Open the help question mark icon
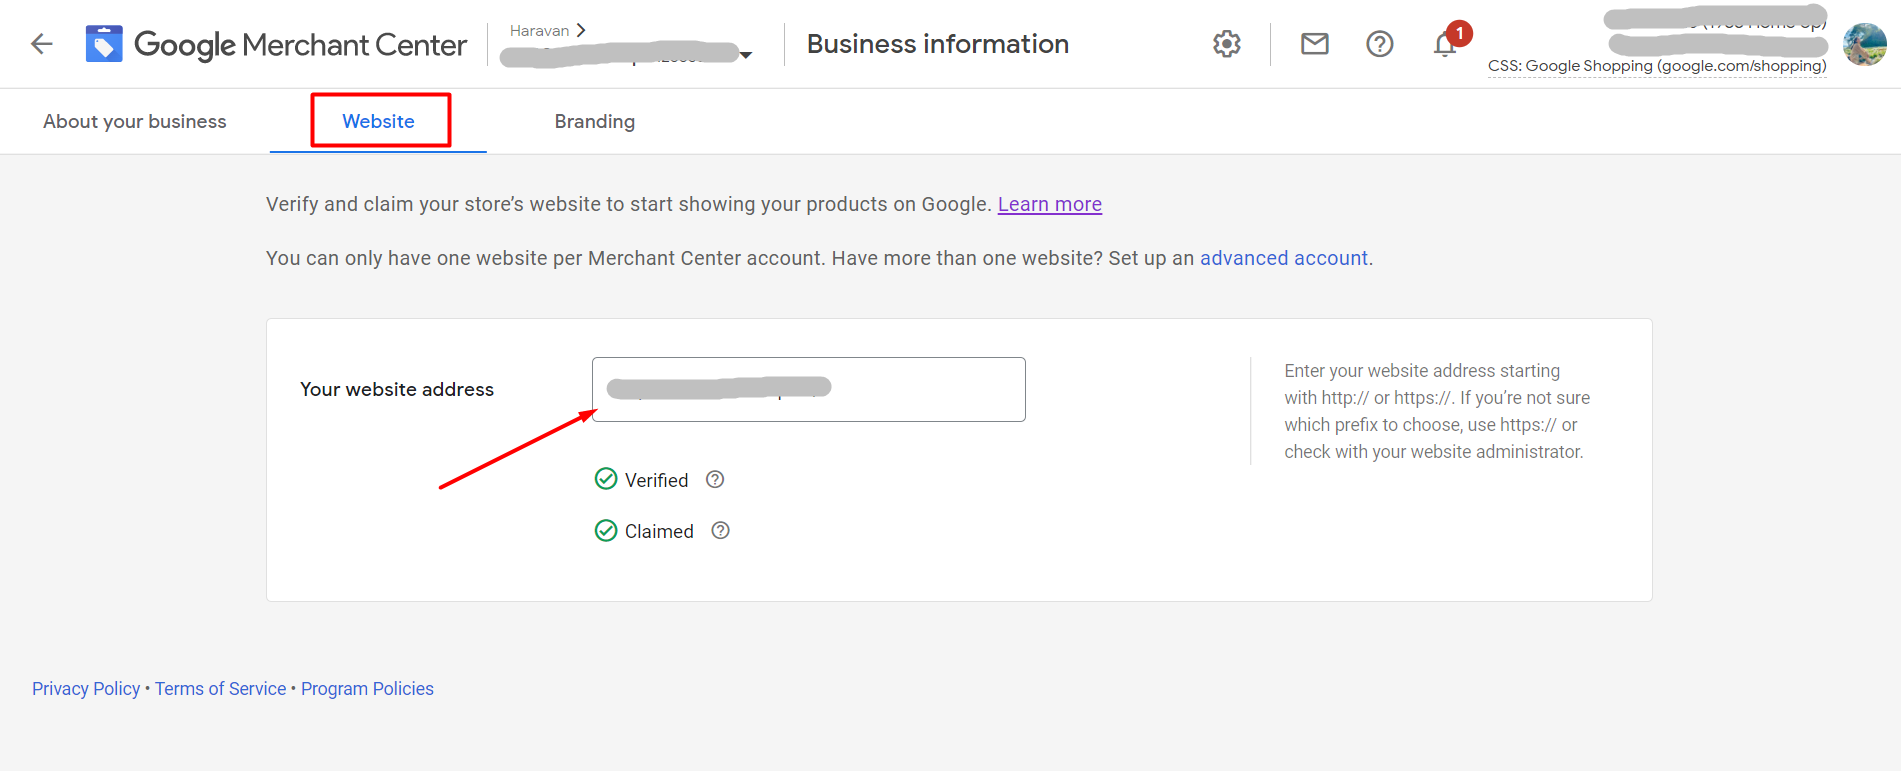1901x771 pixels. 1379,44
